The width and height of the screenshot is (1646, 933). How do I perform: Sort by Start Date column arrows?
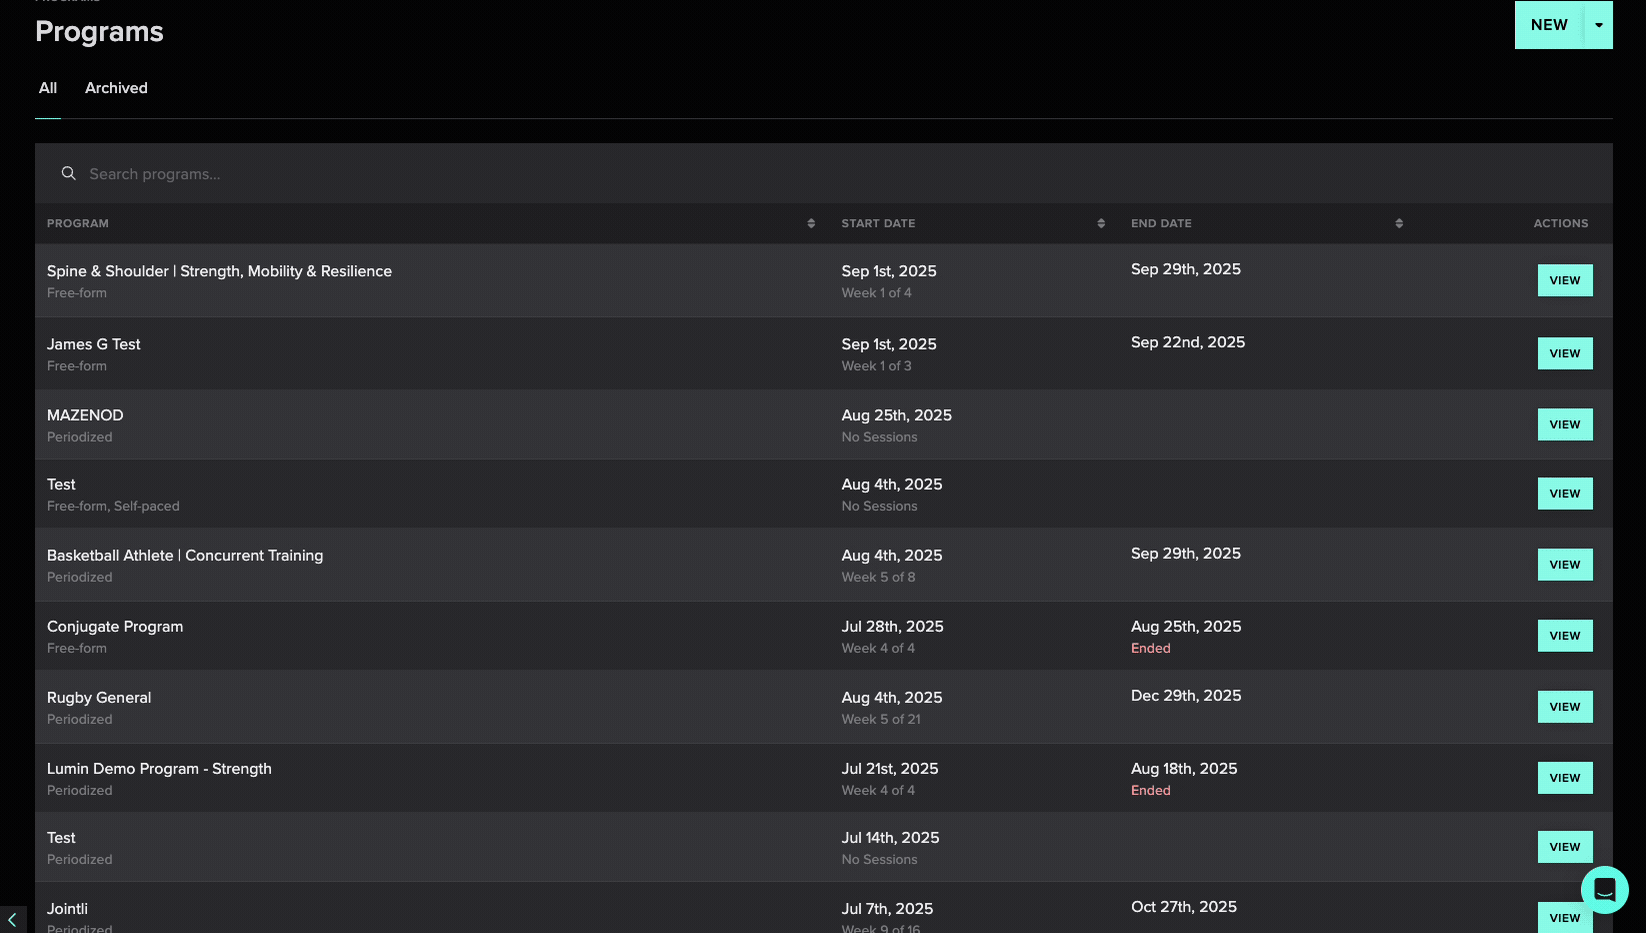(x=1101, y=224)
